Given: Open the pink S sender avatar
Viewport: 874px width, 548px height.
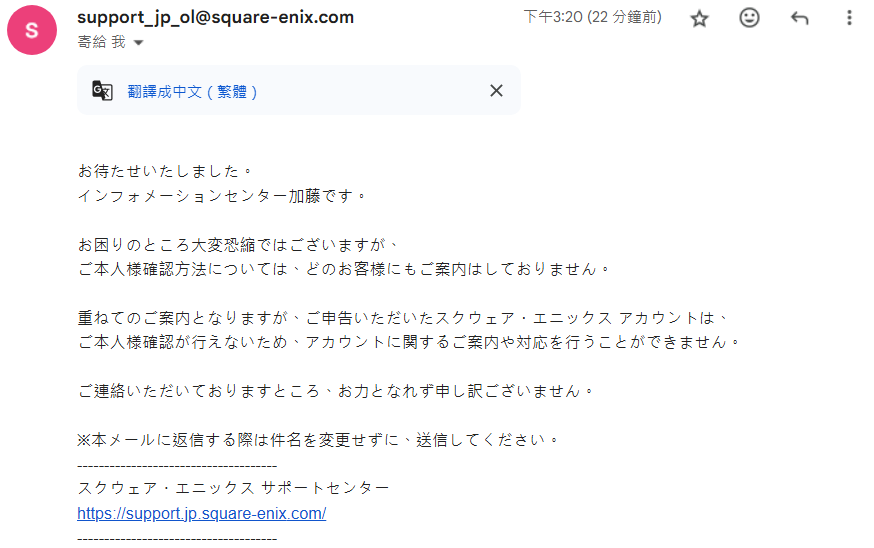Looking at the screenshot, I should point(32,30).
